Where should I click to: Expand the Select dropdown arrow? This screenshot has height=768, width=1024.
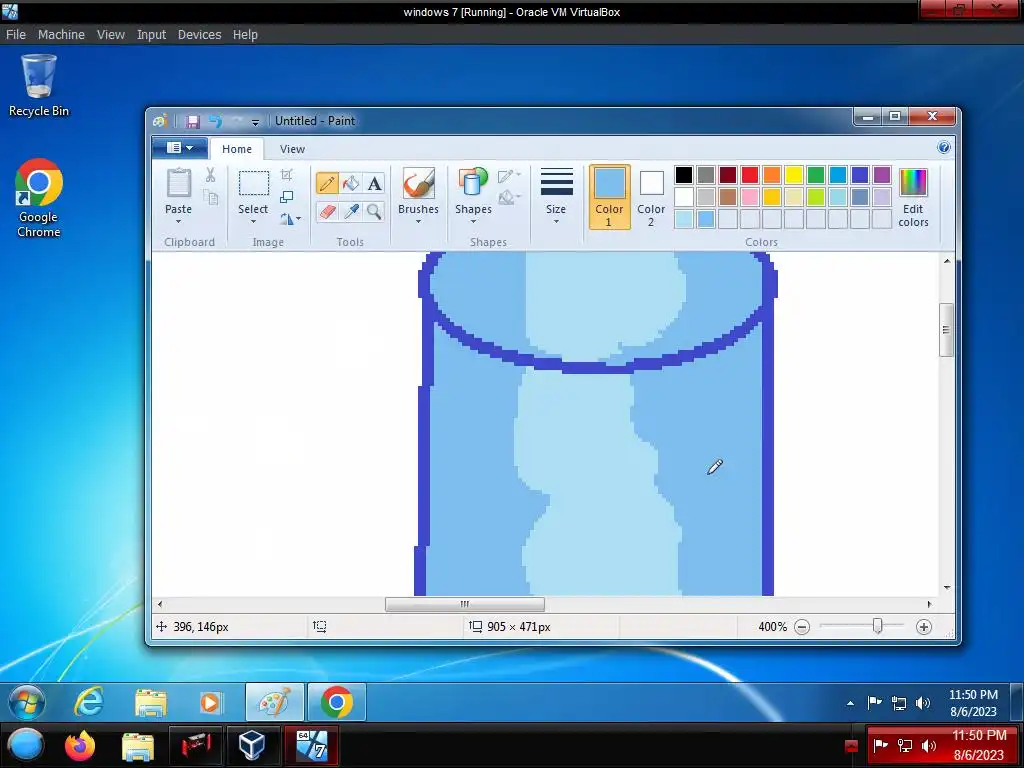[x=253, y=221]
